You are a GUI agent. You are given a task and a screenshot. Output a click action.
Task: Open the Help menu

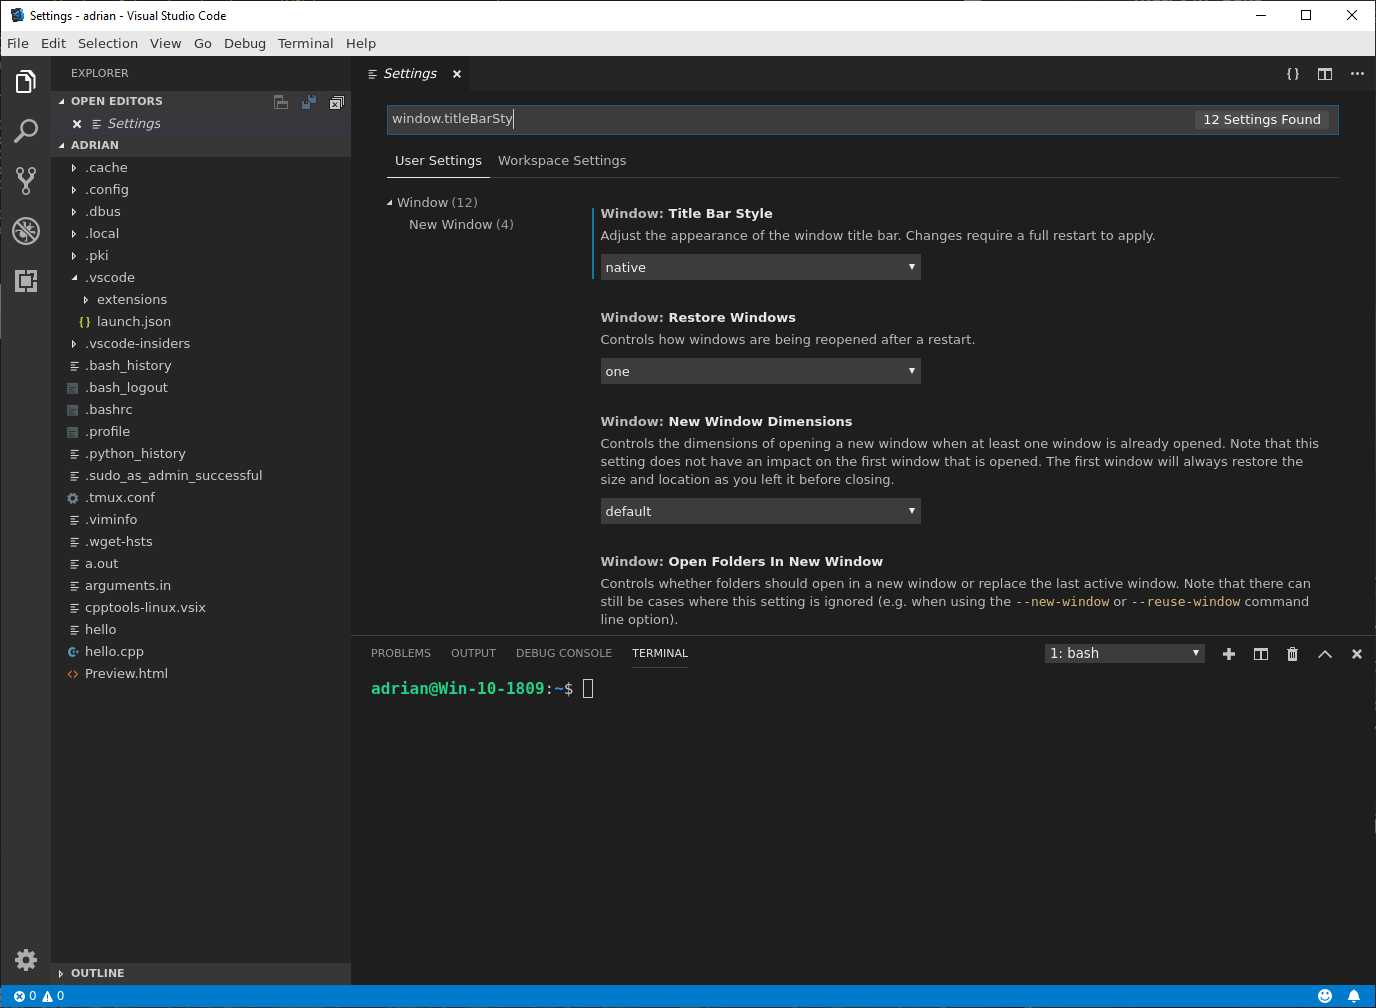pyautogui.click(x=361, y=44)
